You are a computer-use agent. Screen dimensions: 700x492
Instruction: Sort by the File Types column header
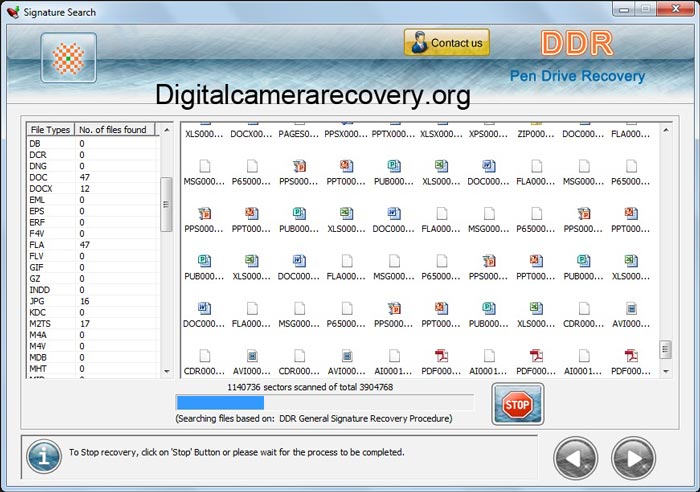(50, 130)
